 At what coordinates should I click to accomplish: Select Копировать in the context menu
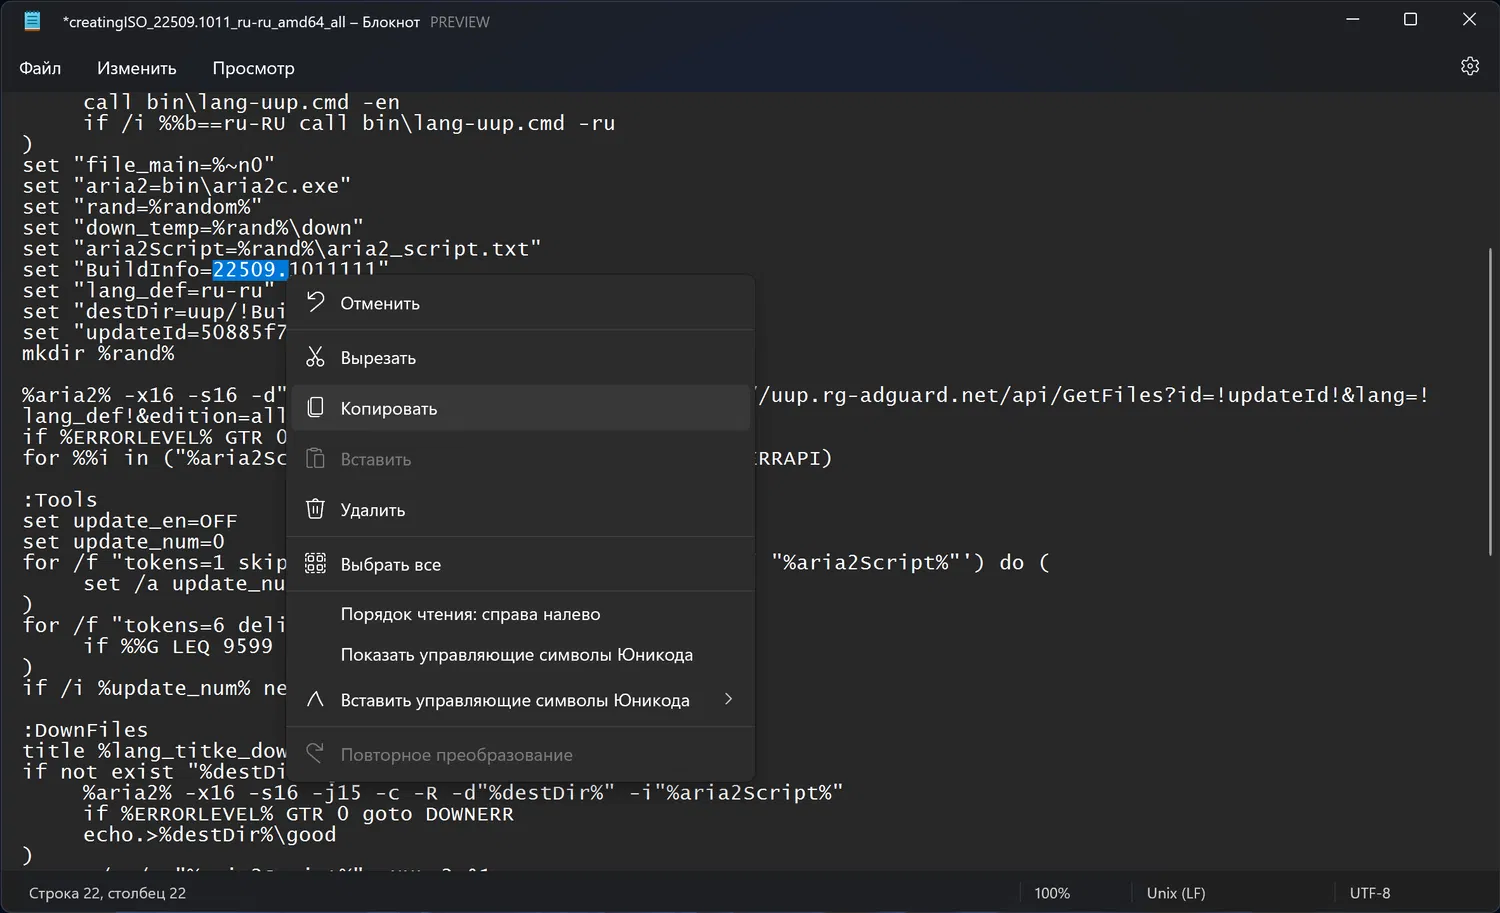click(389, 408)
